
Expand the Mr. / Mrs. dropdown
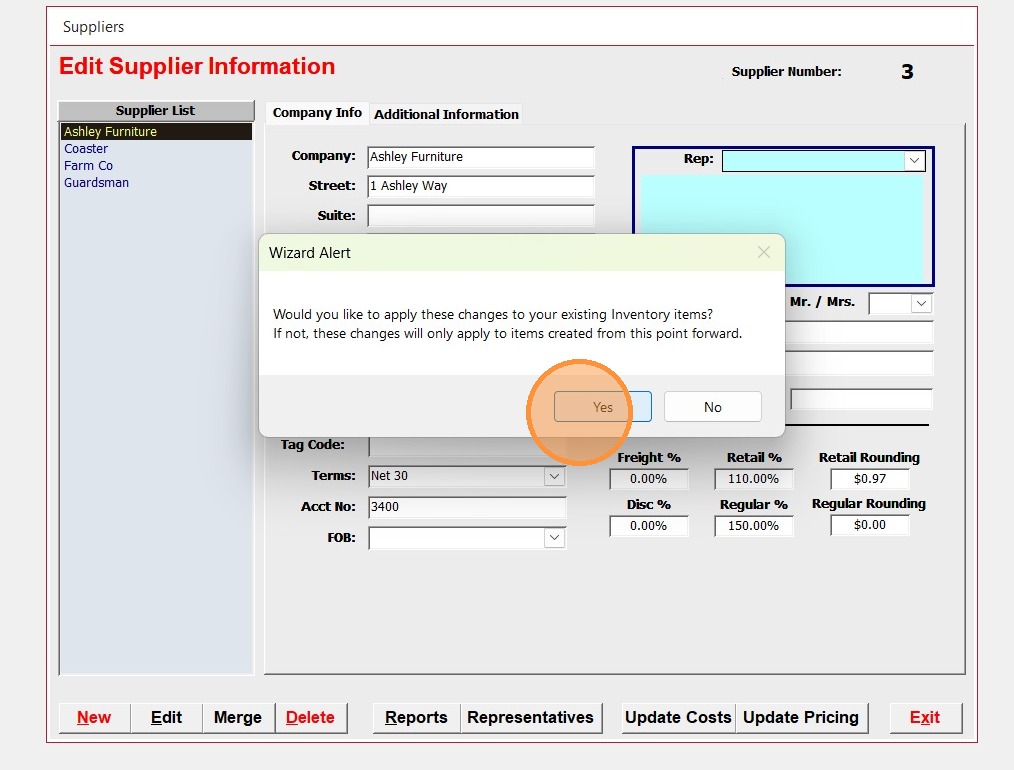[x=921, y=303]
